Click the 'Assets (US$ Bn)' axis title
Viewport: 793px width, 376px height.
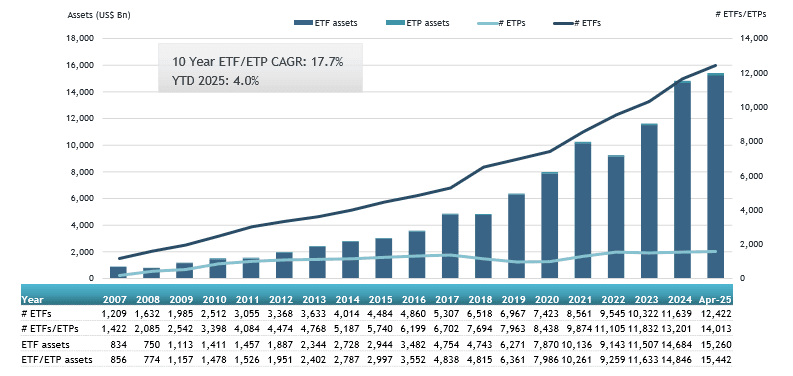(x=99, y=15)
